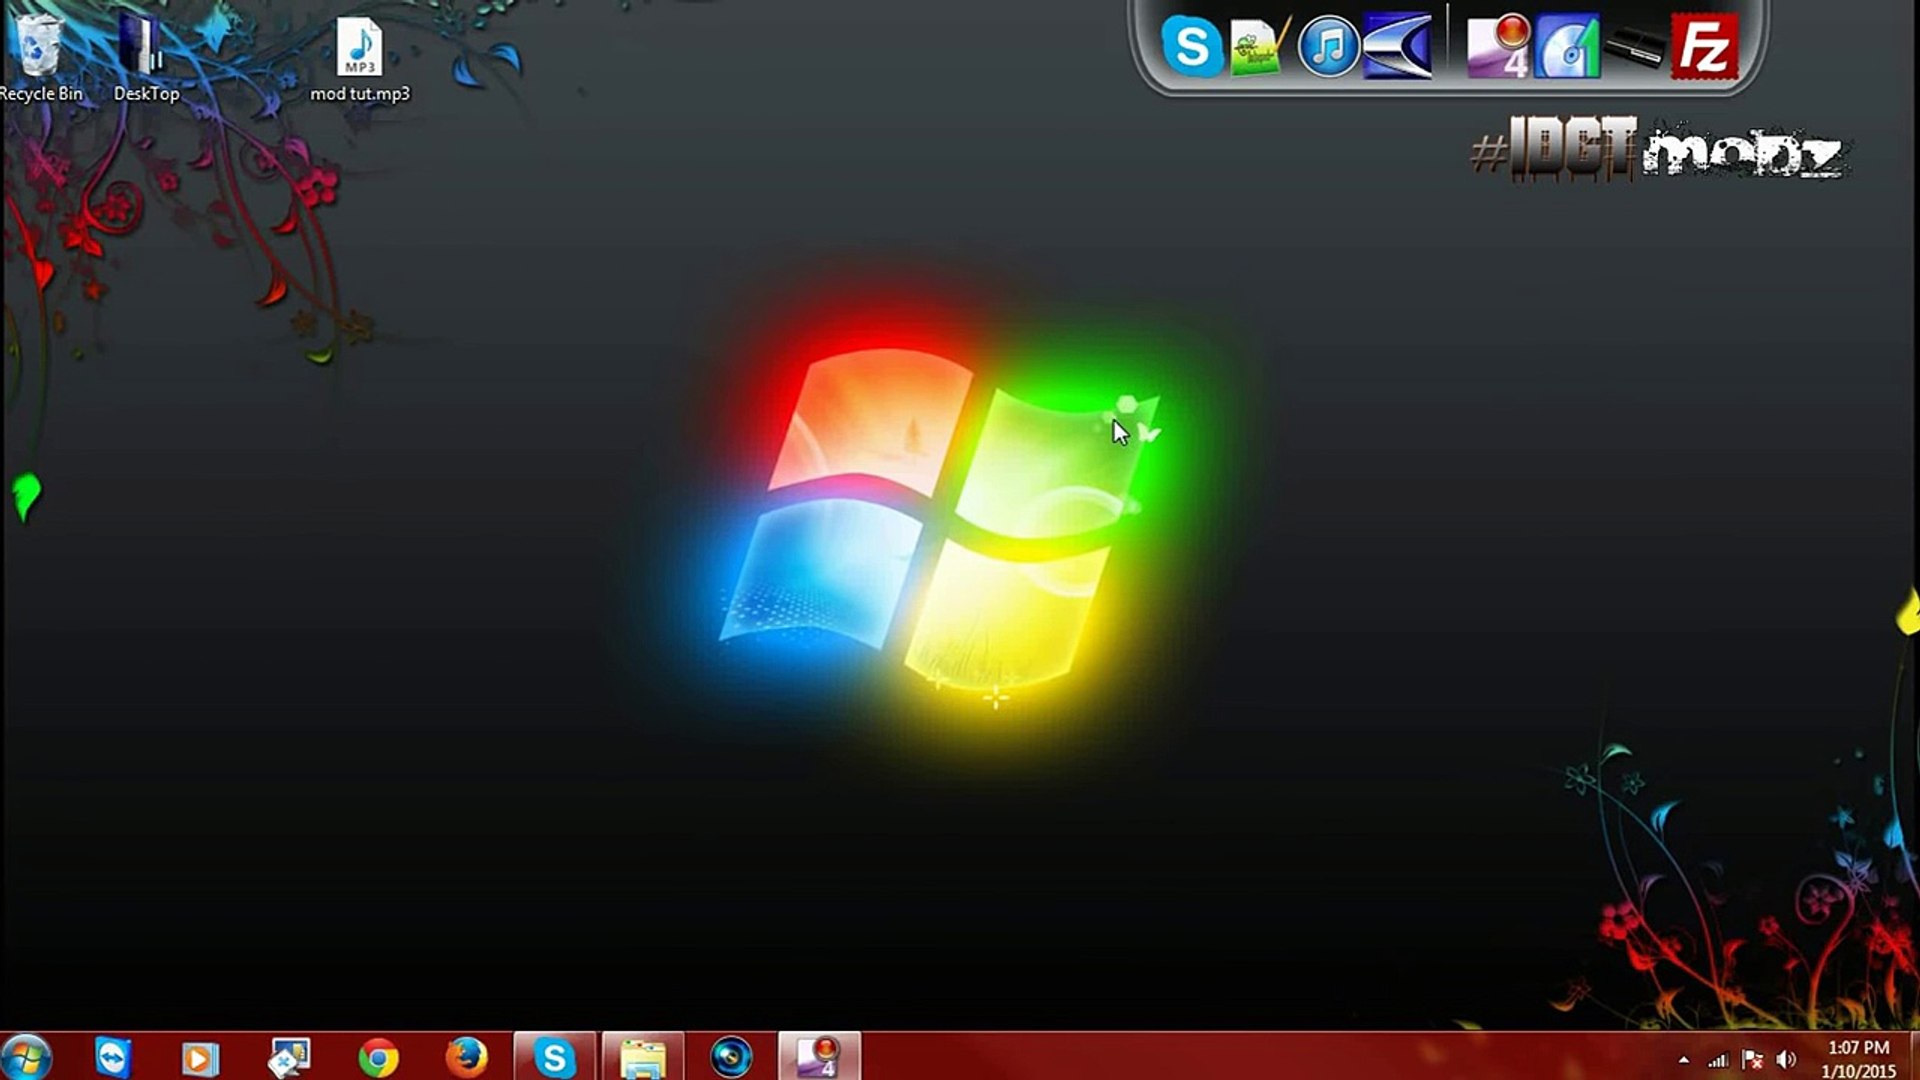Screen dimensions: 1920x1080
Task: Launch Google Chrome from the taskbar
Action: coord(378,1058)
